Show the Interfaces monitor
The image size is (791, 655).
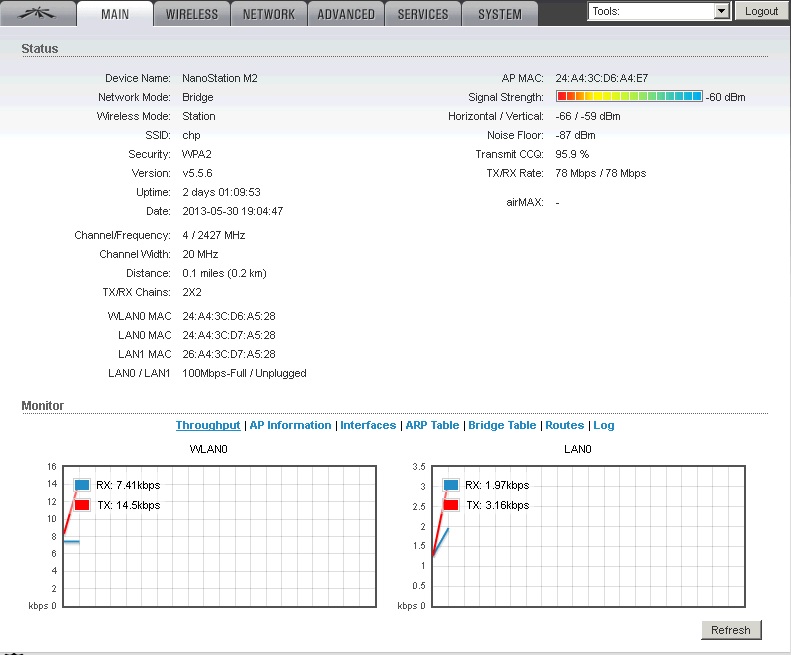tap(368, 425)
